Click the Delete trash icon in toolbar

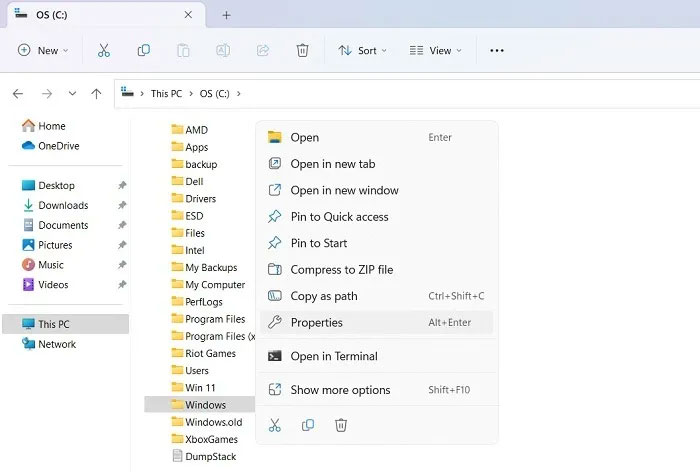[302, 50]
